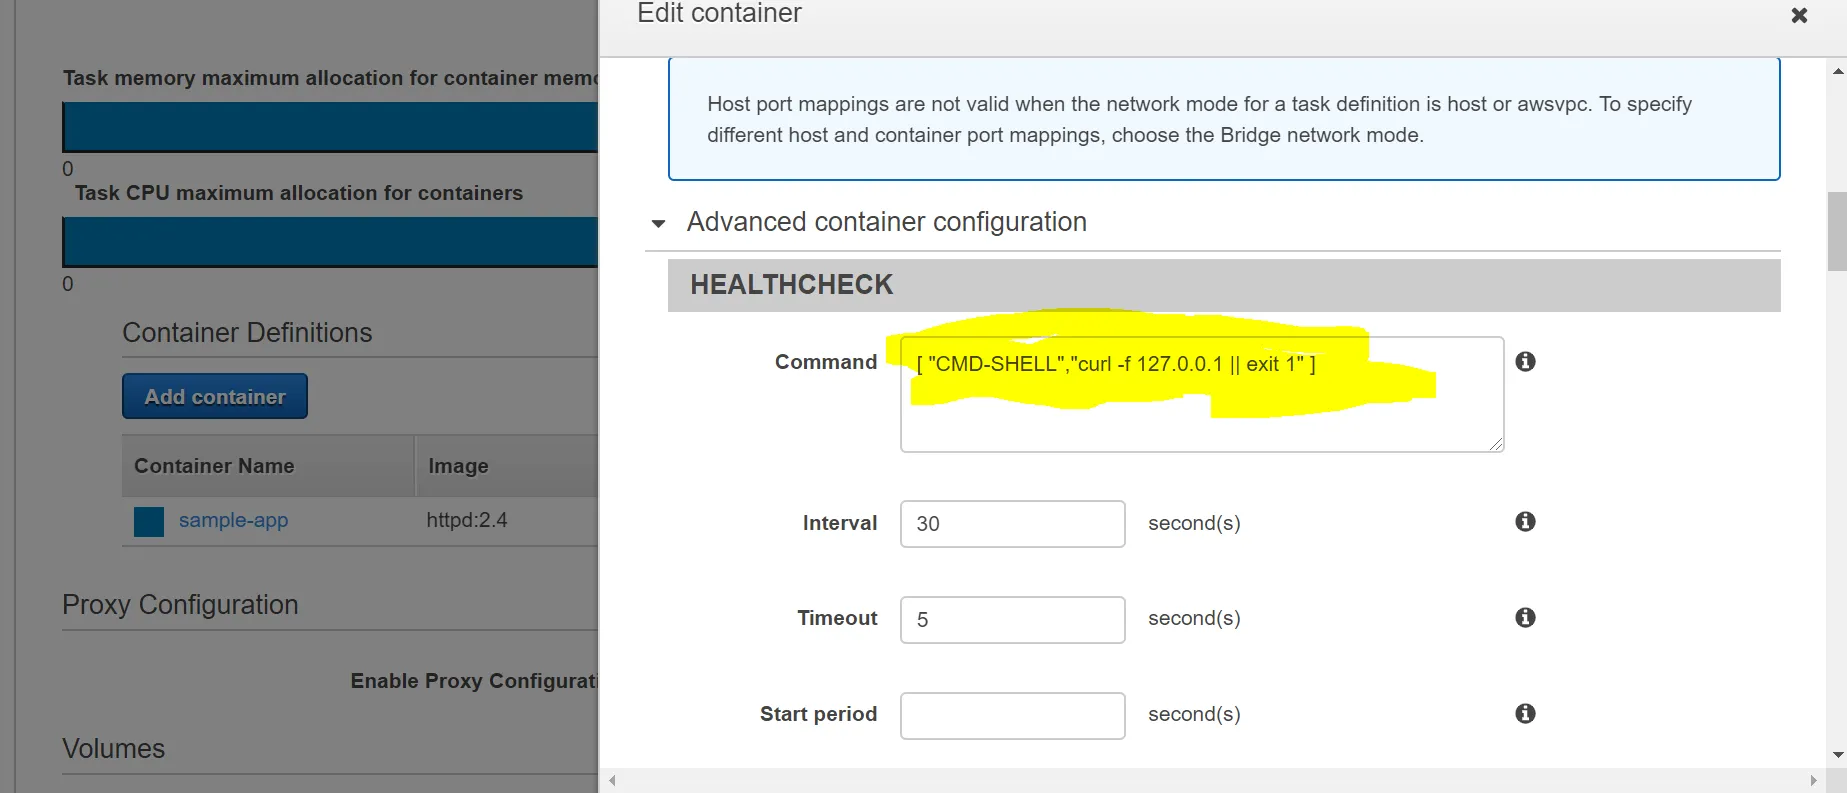Viewport: 1847px width, 793px height.
Task: Click horizontal scroll right arrow
Action: [x=1813, y=781]
